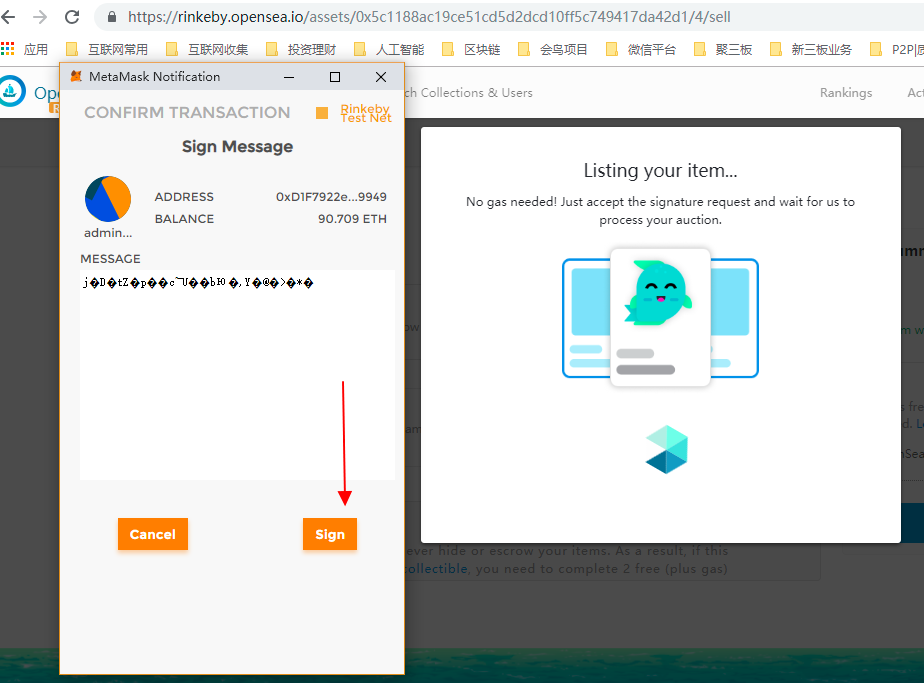The width and height of the screenshot is (924, 683).
Task: Click the OpenSea logo icon
Action: pyautogui.click(x=11, y=91)
